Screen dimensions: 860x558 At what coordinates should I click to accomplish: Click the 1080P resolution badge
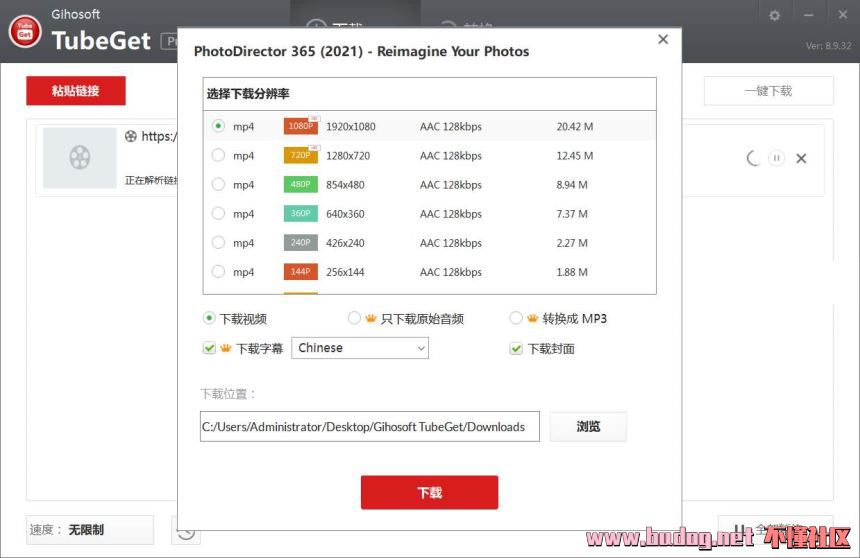click(x=301, y=126)
